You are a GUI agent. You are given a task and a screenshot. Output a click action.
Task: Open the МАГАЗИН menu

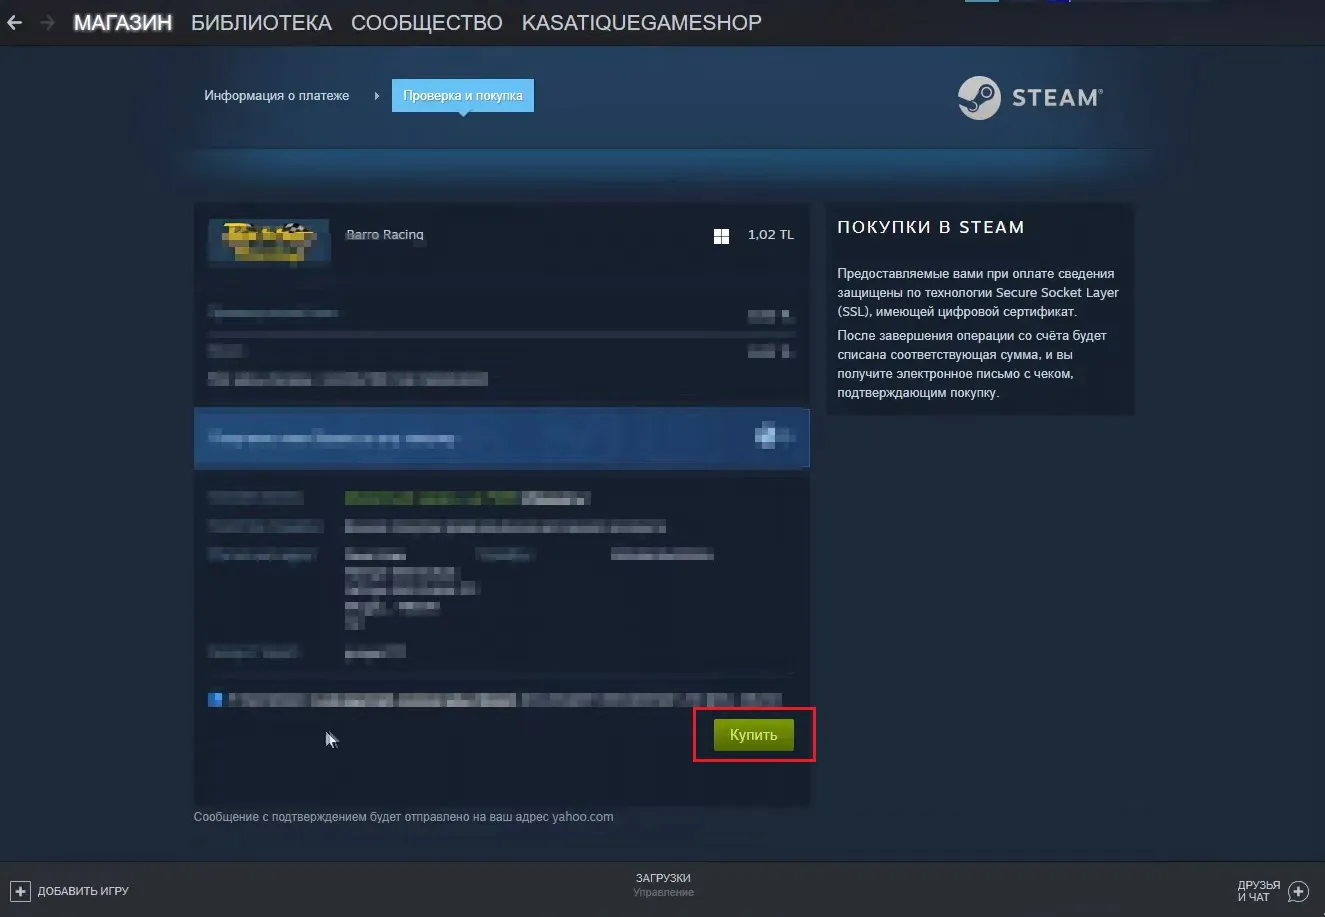click(x=123, y=22)
